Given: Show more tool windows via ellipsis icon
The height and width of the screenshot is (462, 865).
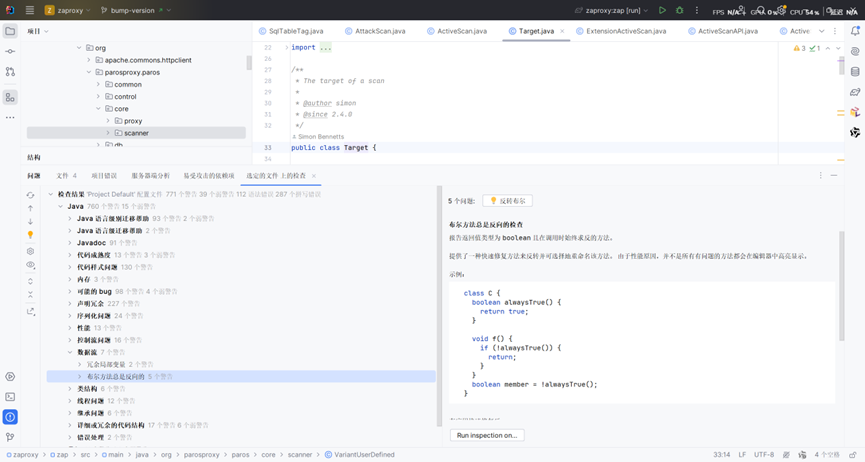Looking at the screenshot, I should pyautogui.click(x=10, y=118).
